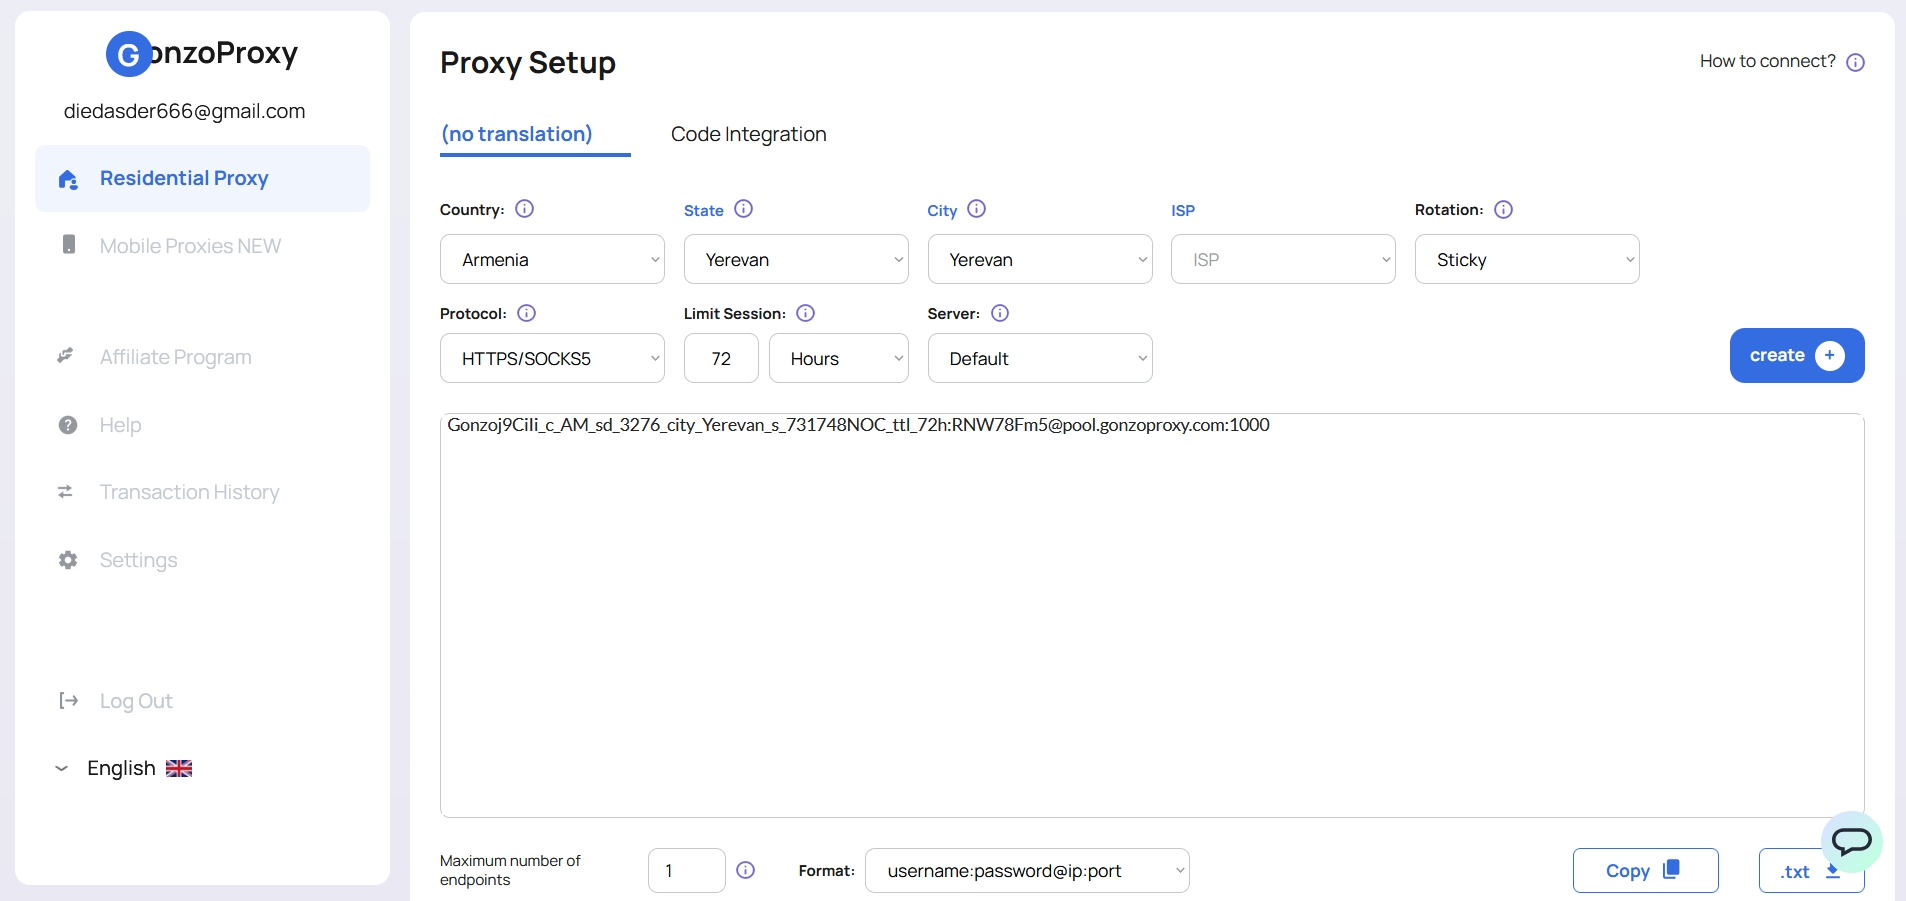Expand the Format dropdown

tap(1026, 871)
